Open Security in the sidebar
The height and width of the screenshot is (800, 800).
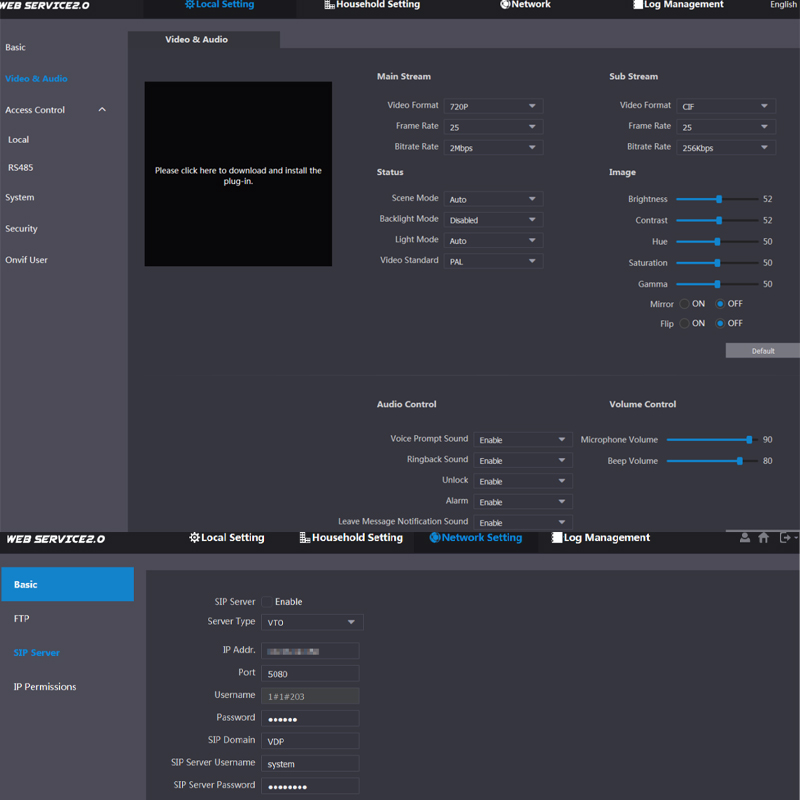[x=21, y=229]
